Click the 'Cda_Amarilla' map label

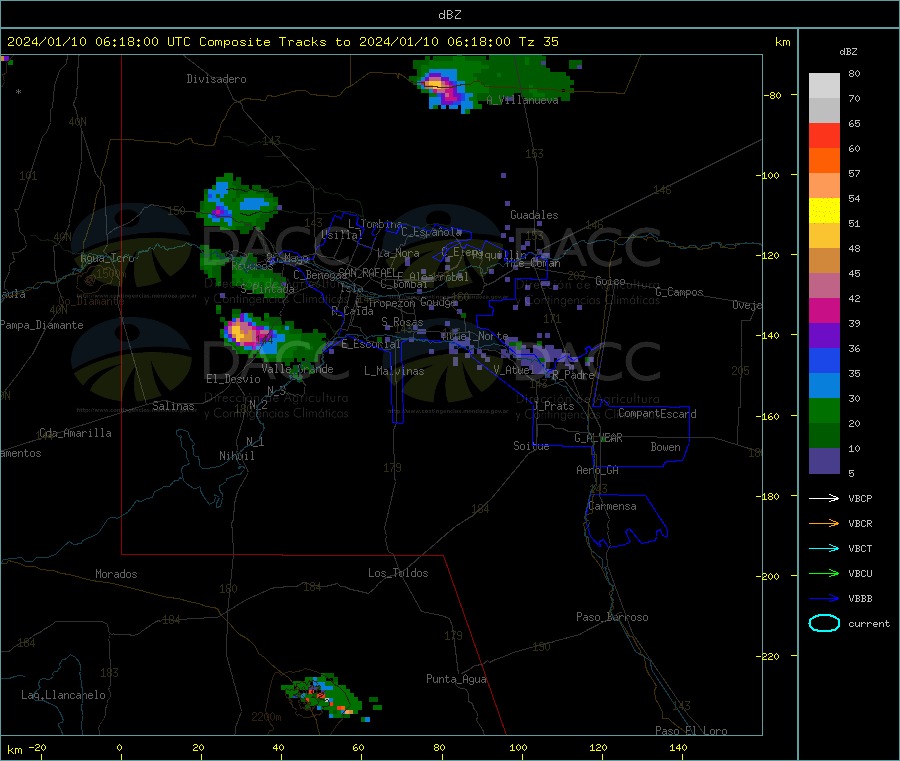75,433
